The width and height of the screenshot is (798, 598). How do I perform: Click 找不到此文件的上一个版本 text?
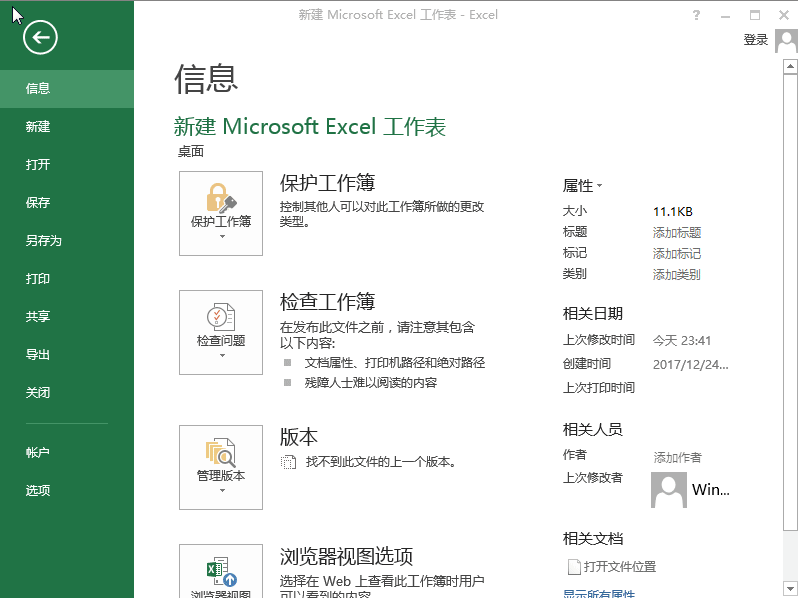[x=381, y=462]
